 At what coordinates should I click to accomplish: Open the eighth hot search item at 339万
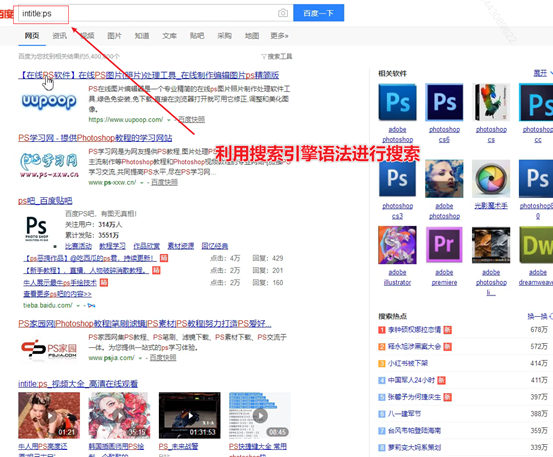(415, 447)
